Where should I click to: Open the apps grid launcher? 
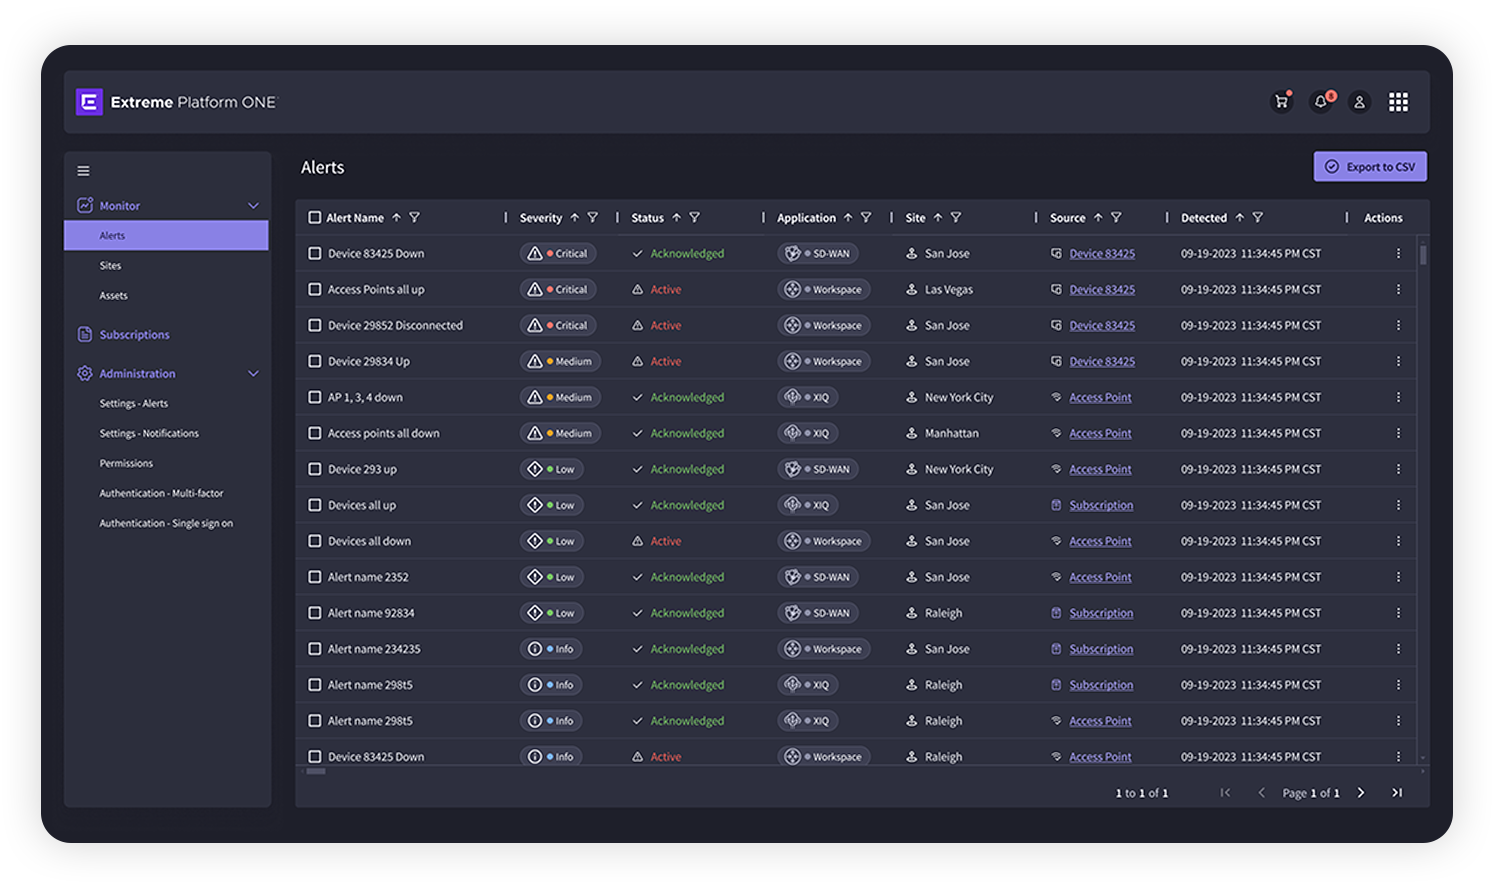(x=1398, y=102)
